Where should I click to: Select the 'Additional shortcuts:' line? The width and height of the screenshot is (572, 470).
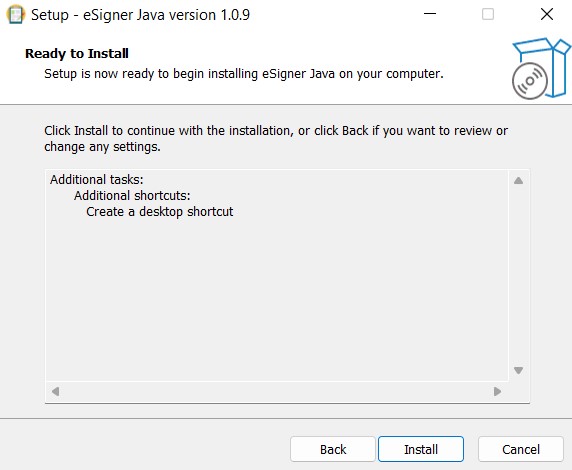(132, 196)
